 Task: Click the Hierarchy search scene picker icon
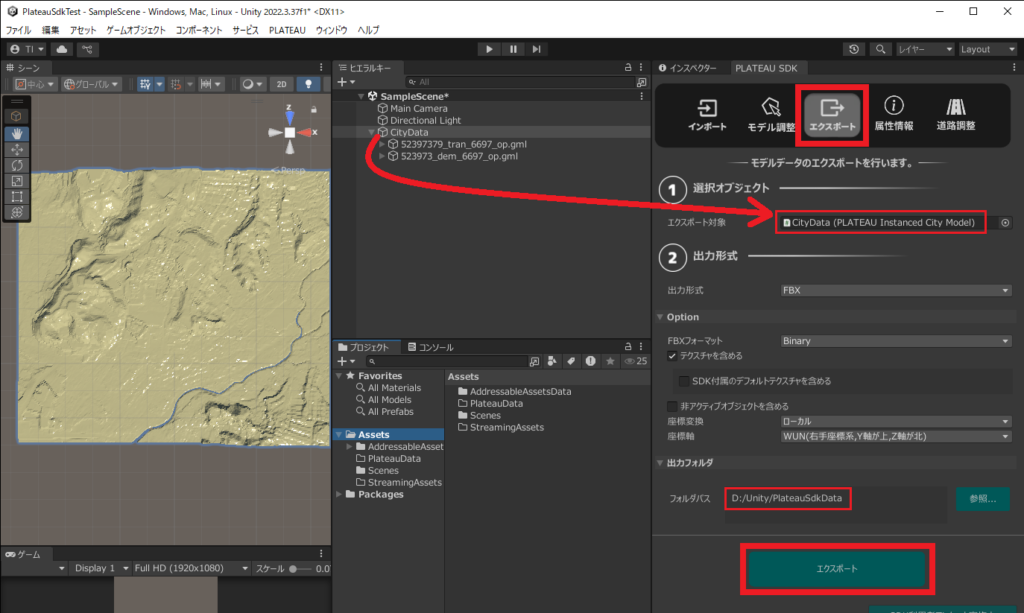(641, 82)
